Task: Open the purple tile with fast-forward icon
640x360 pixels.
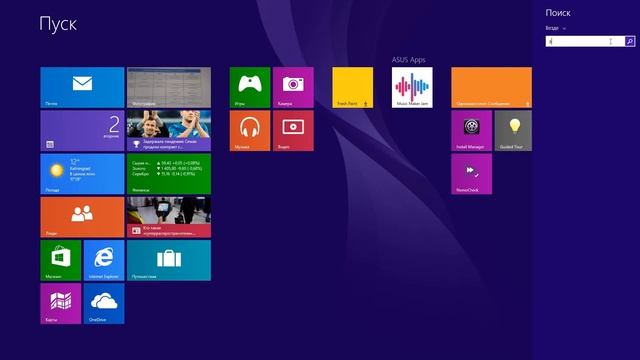Action: tap(471, 174)
